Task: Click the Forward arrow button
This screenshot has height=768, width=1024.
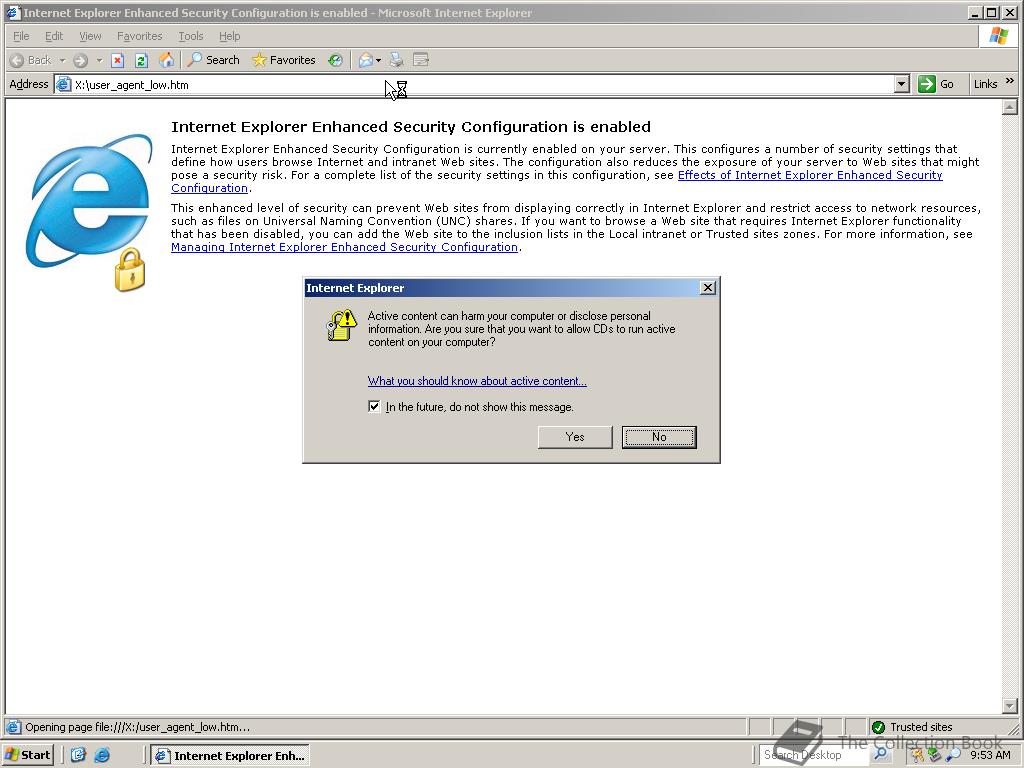Action: pyautogui.click(x=81, y=60)
